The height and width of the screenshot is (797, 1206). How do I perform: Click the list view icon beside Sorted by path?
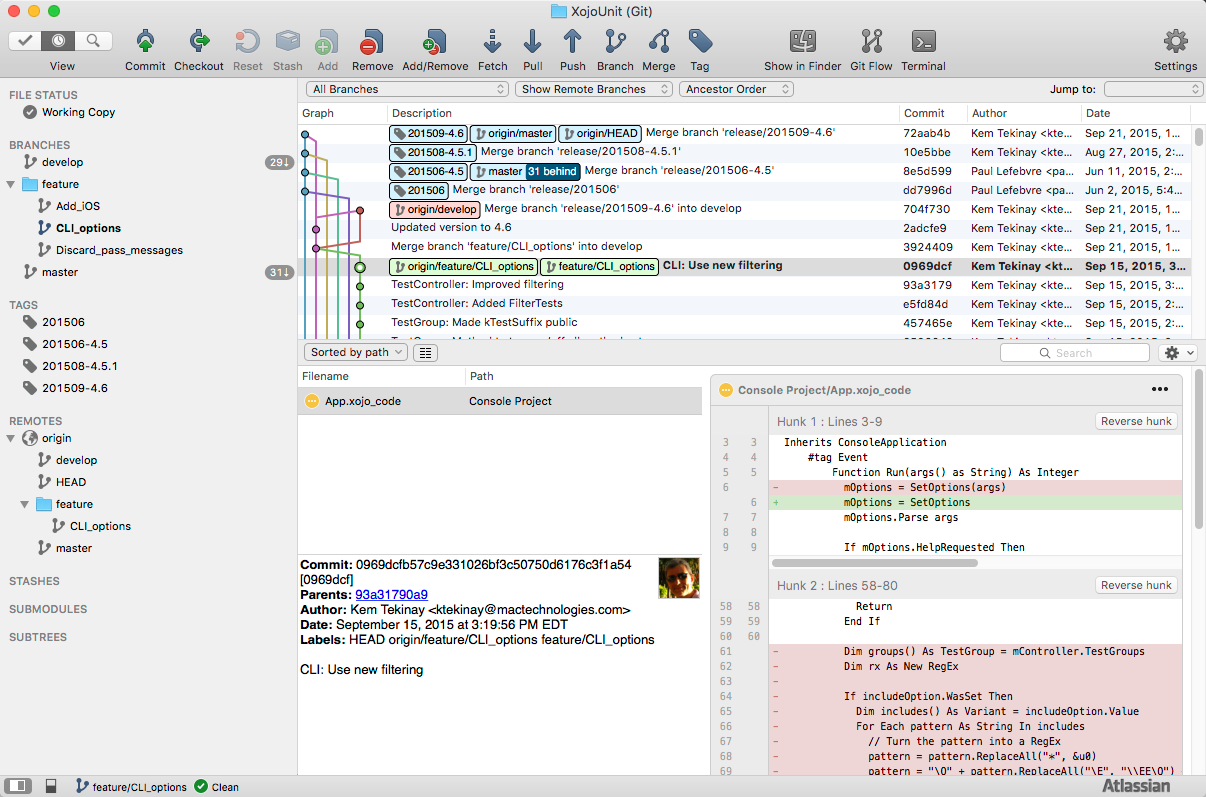(x=425, y=352)
